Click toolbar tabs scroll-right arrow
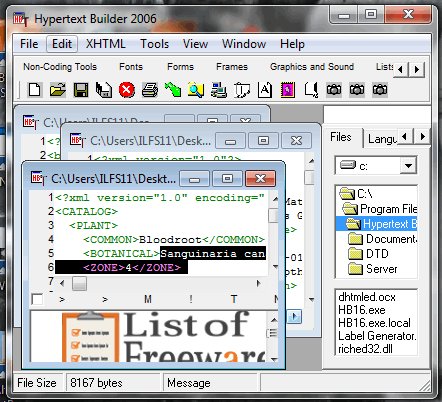This screenshot has width=442, height=402. click(416, 69)
